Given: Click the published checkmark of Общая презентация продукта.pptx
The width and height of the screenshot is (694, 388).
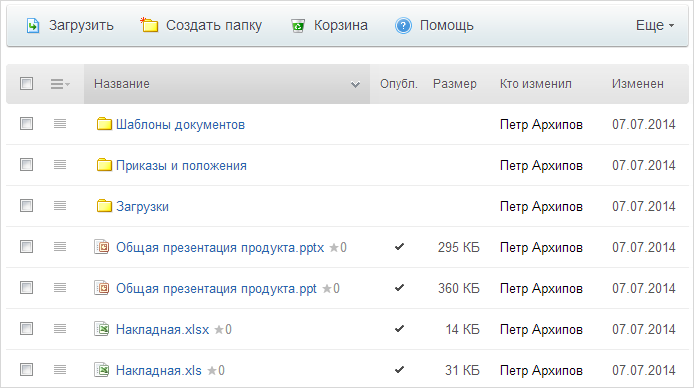Looking at the screenshot, I should click(399, 246).
